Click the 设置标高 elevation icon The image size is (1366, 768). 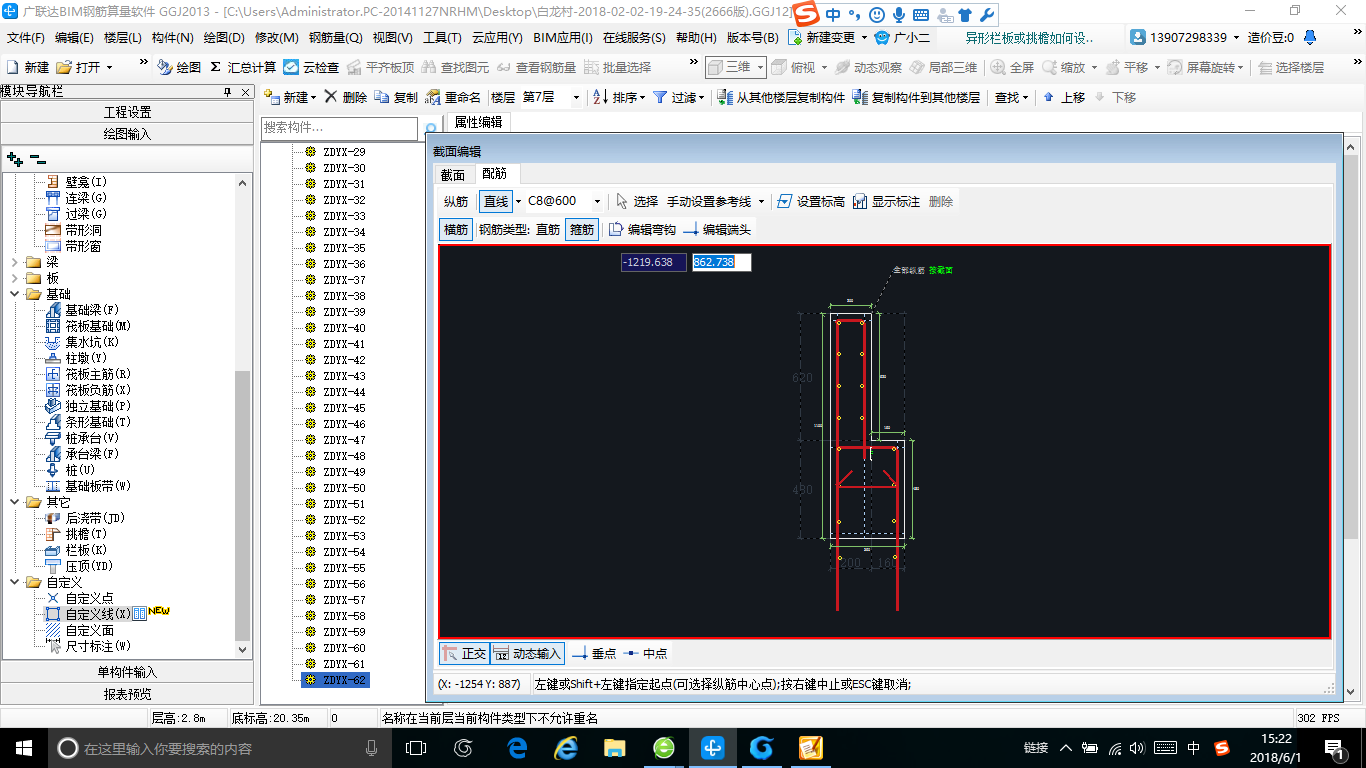pos(811,201)
